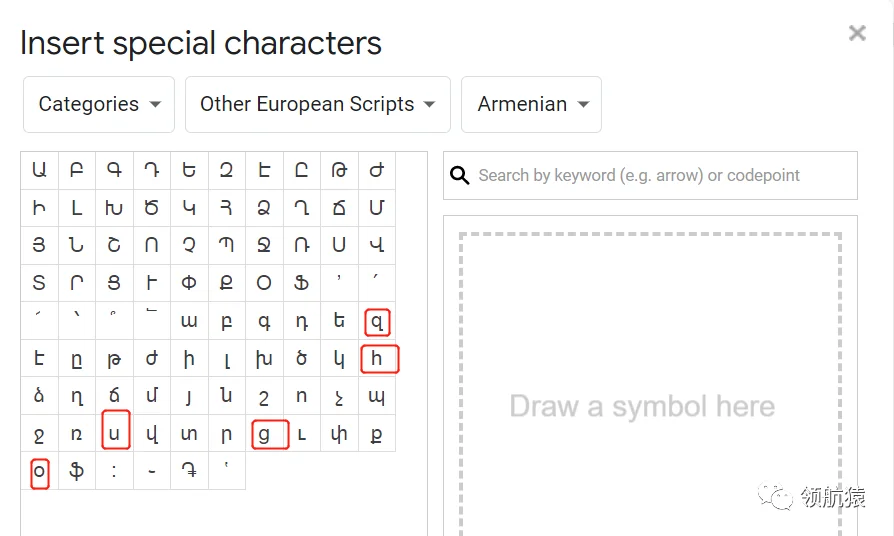
Task: Insert Armenian capital letter Gim Գ
Action: tap(115, 170)
